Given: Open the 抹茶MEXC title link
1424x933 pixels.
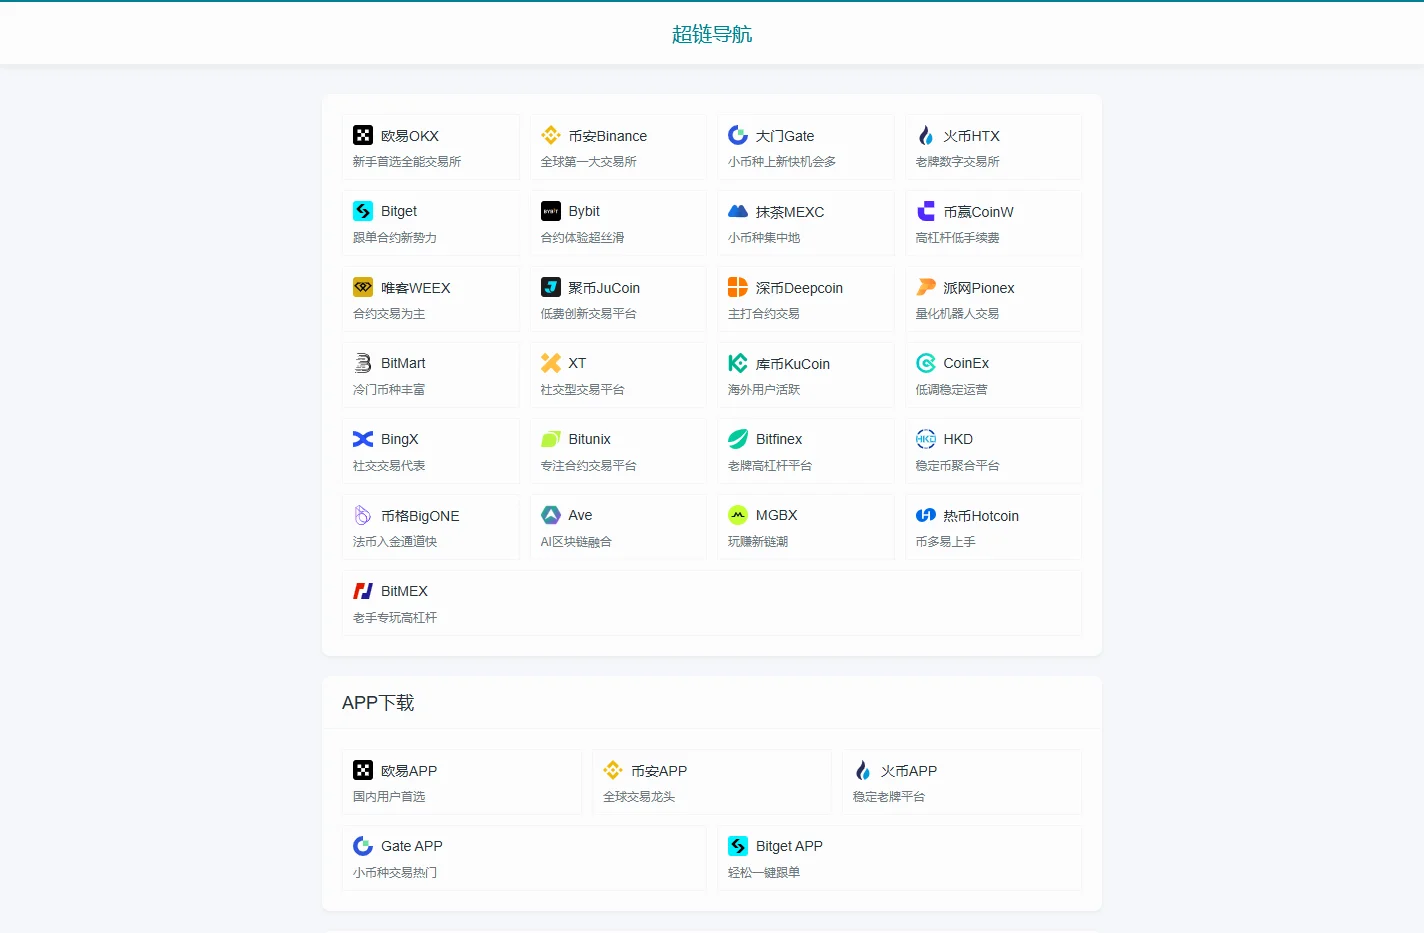Looking at the screenshot, I should [790, 212].
